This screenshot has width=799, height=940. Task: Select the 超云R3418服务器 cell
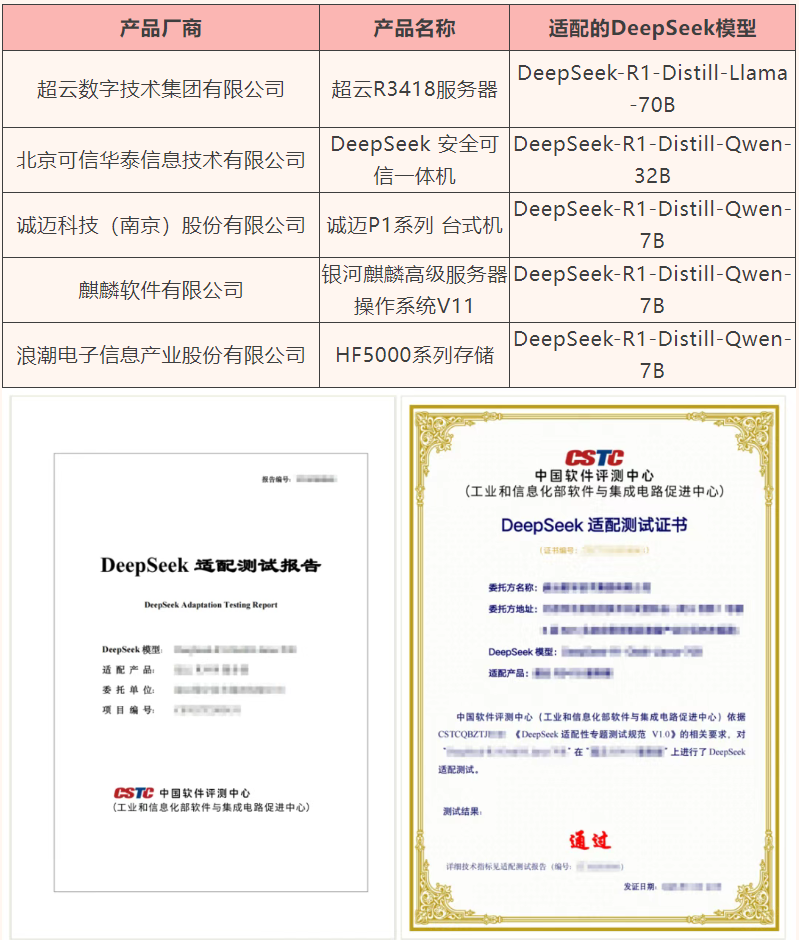pos(414,89)
